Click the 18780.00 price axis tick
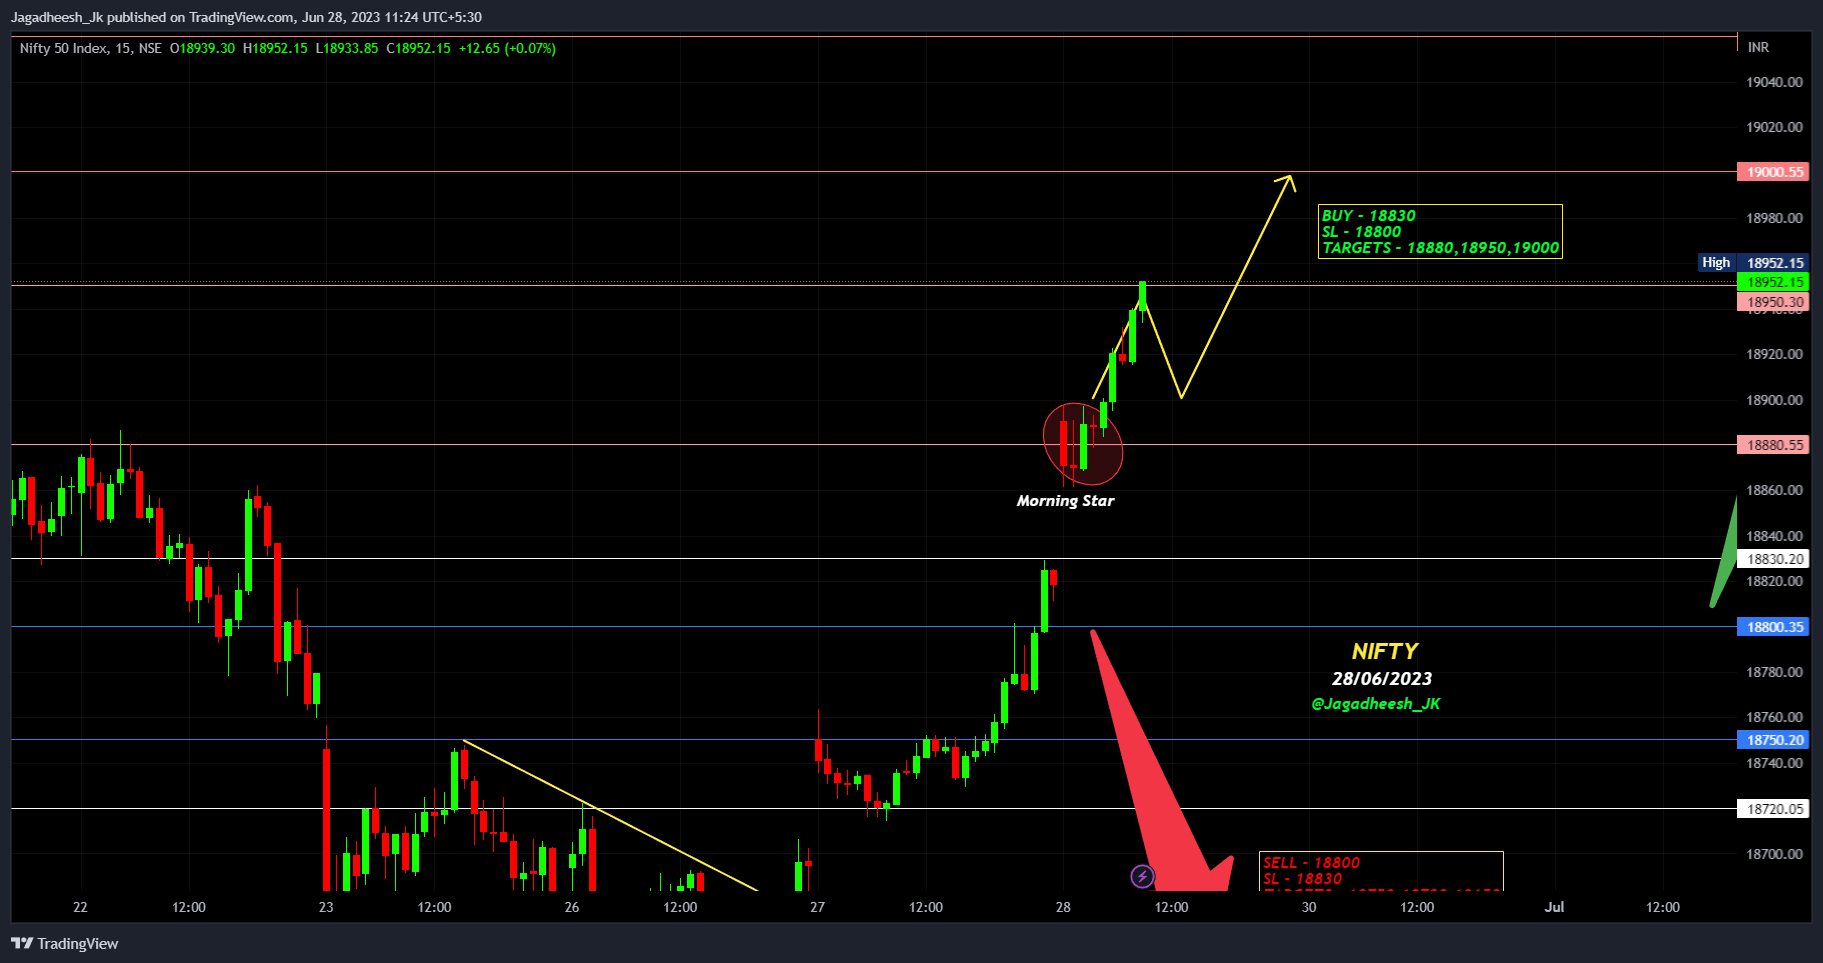The height and width of the screenshot is (963, 1823). (x=1774, y=672)
